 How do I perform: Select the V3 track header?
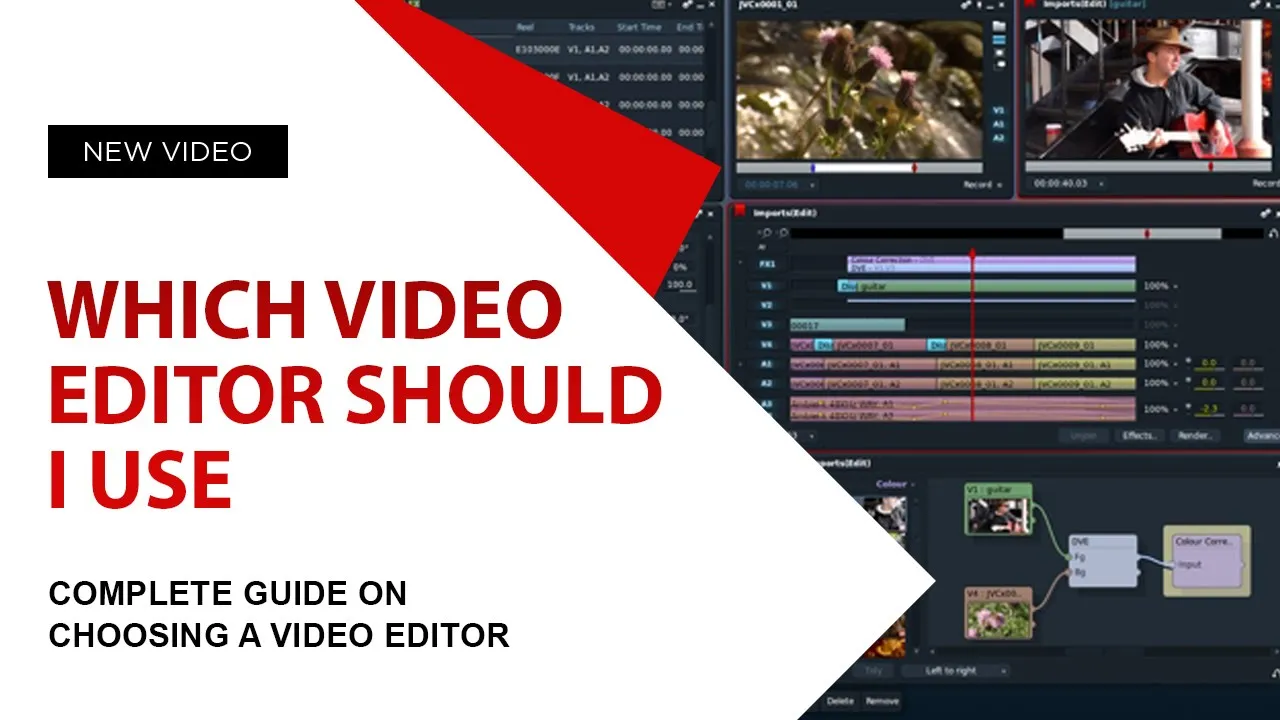768,325
